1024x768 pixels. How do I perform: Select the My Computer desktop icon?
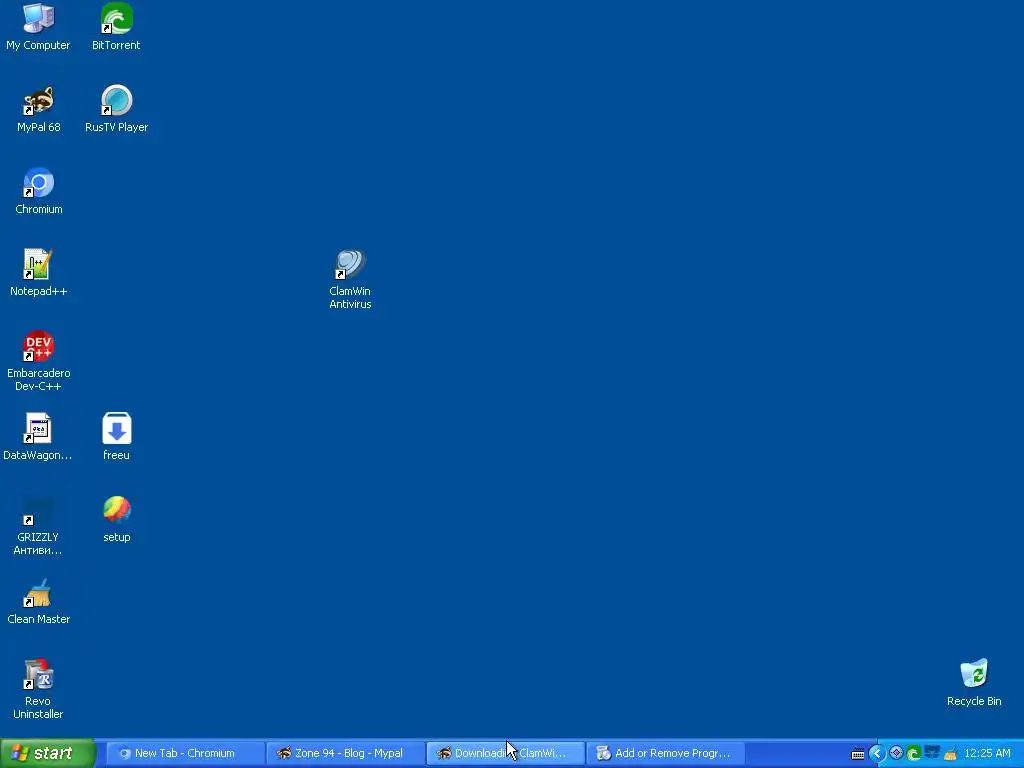click(38, 27)
